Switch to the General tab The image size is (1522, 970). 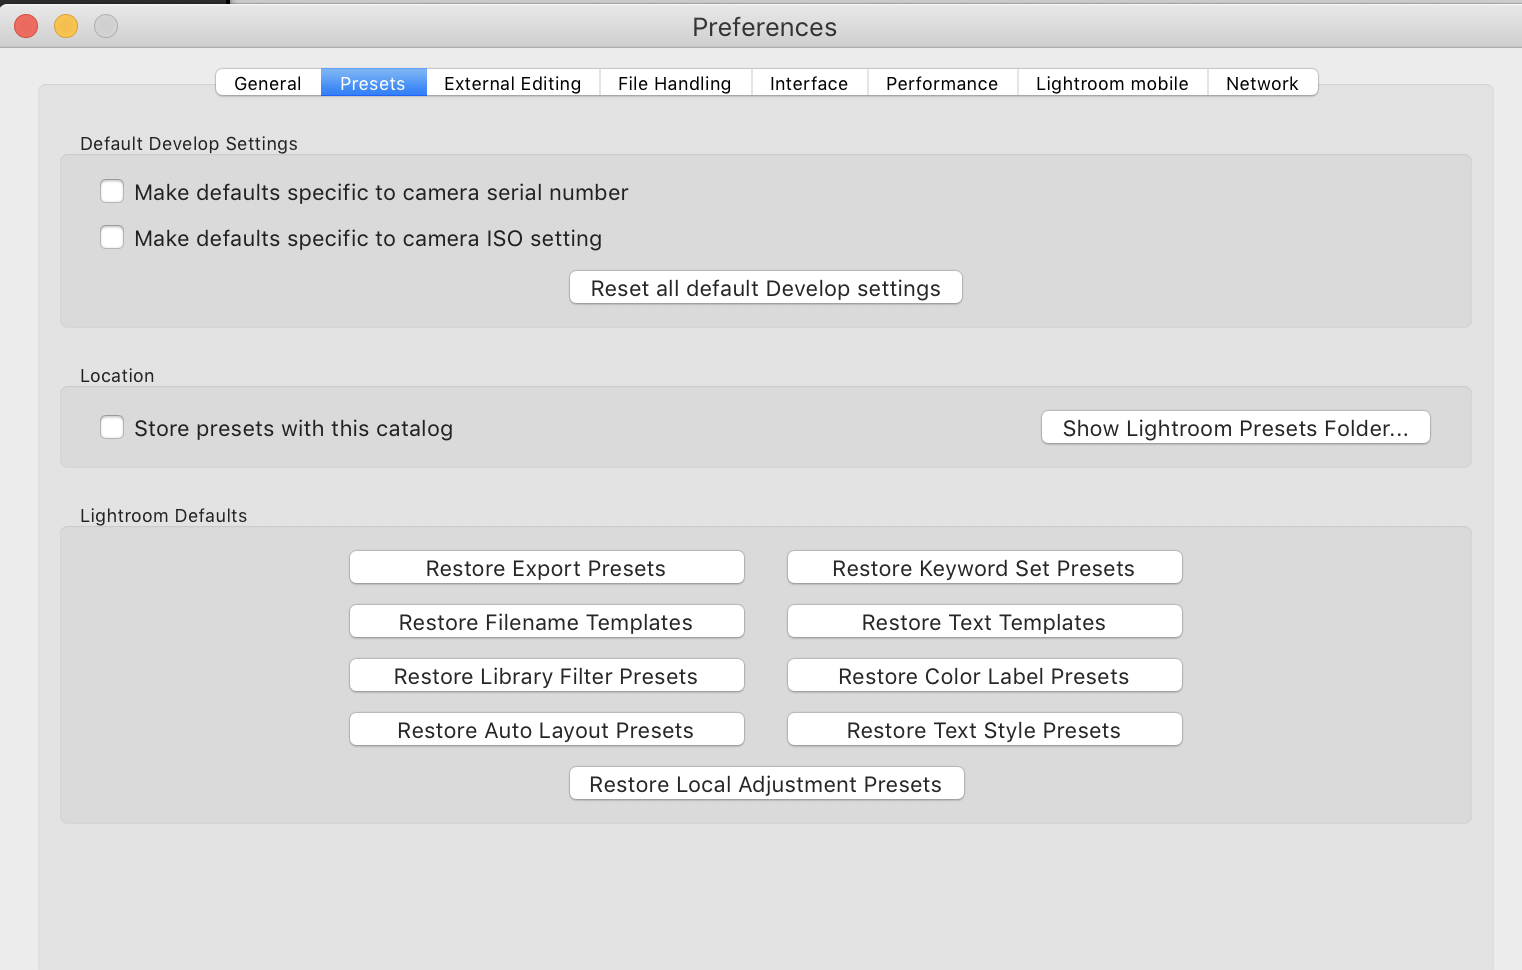(x=268, y=83)
